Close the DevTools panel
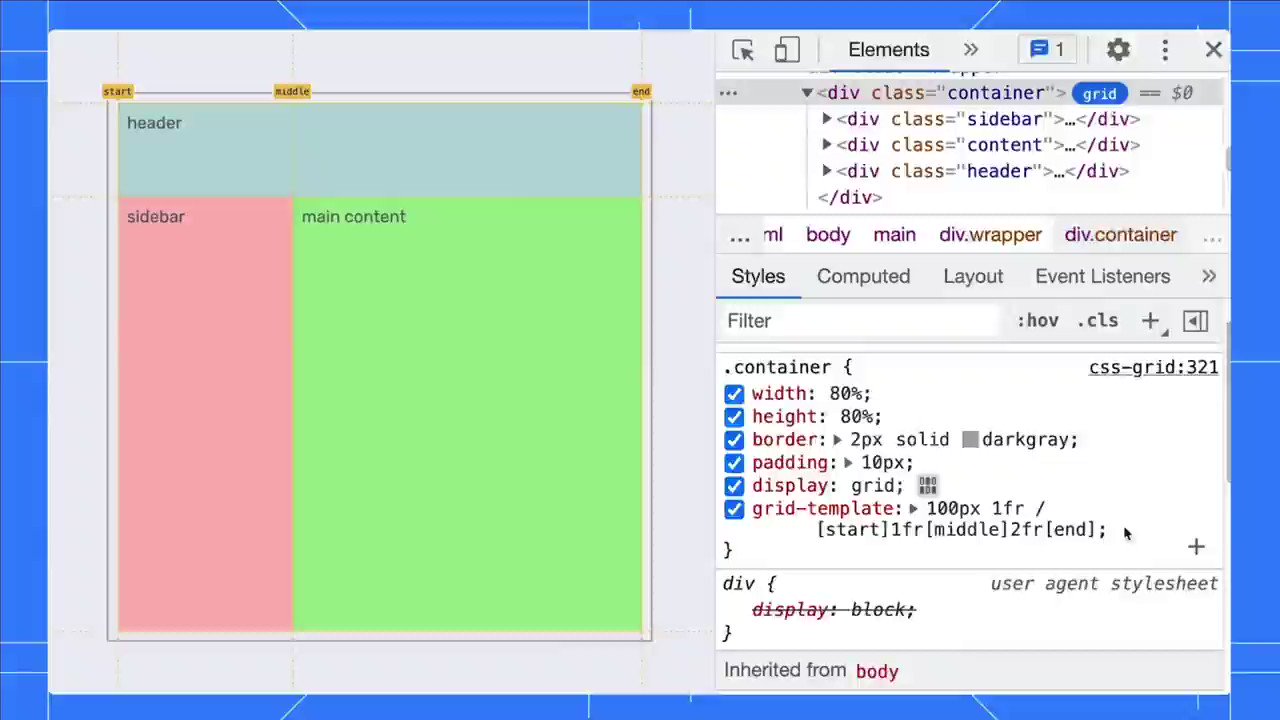1280x720 pixels. [x=1213, y=50]
